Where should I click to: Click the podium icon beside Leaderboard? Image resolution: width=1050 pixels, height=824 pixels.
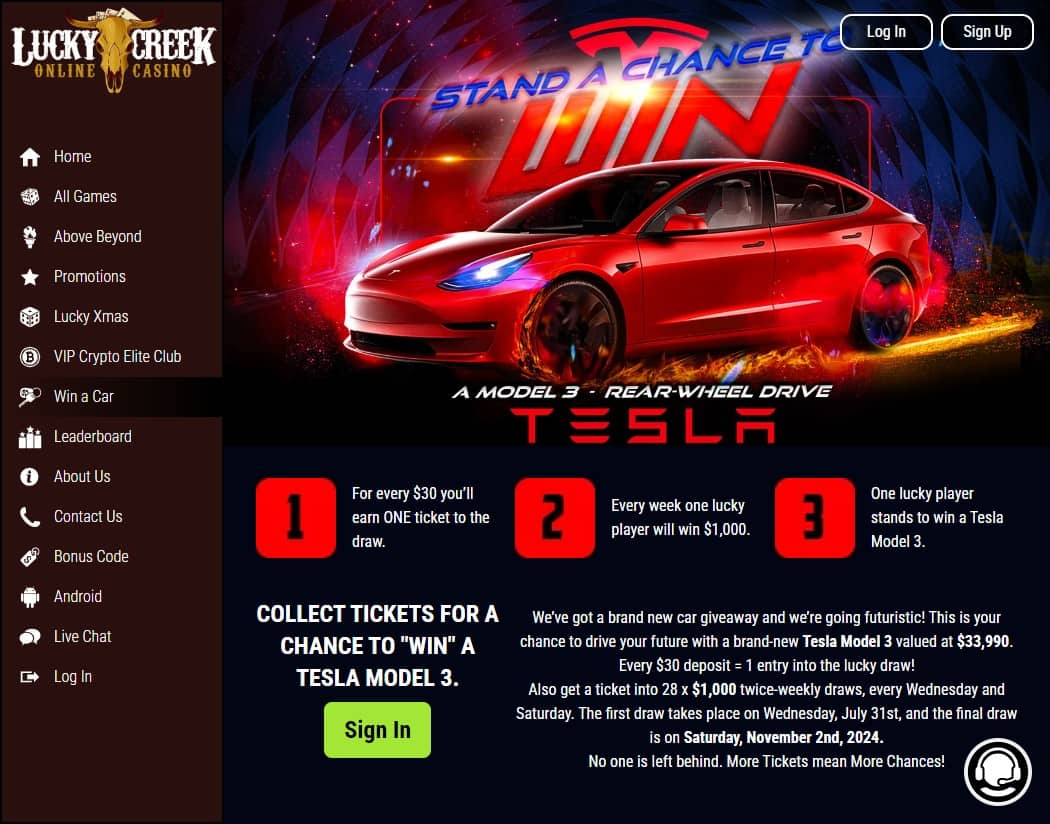(x=29, y=438)
